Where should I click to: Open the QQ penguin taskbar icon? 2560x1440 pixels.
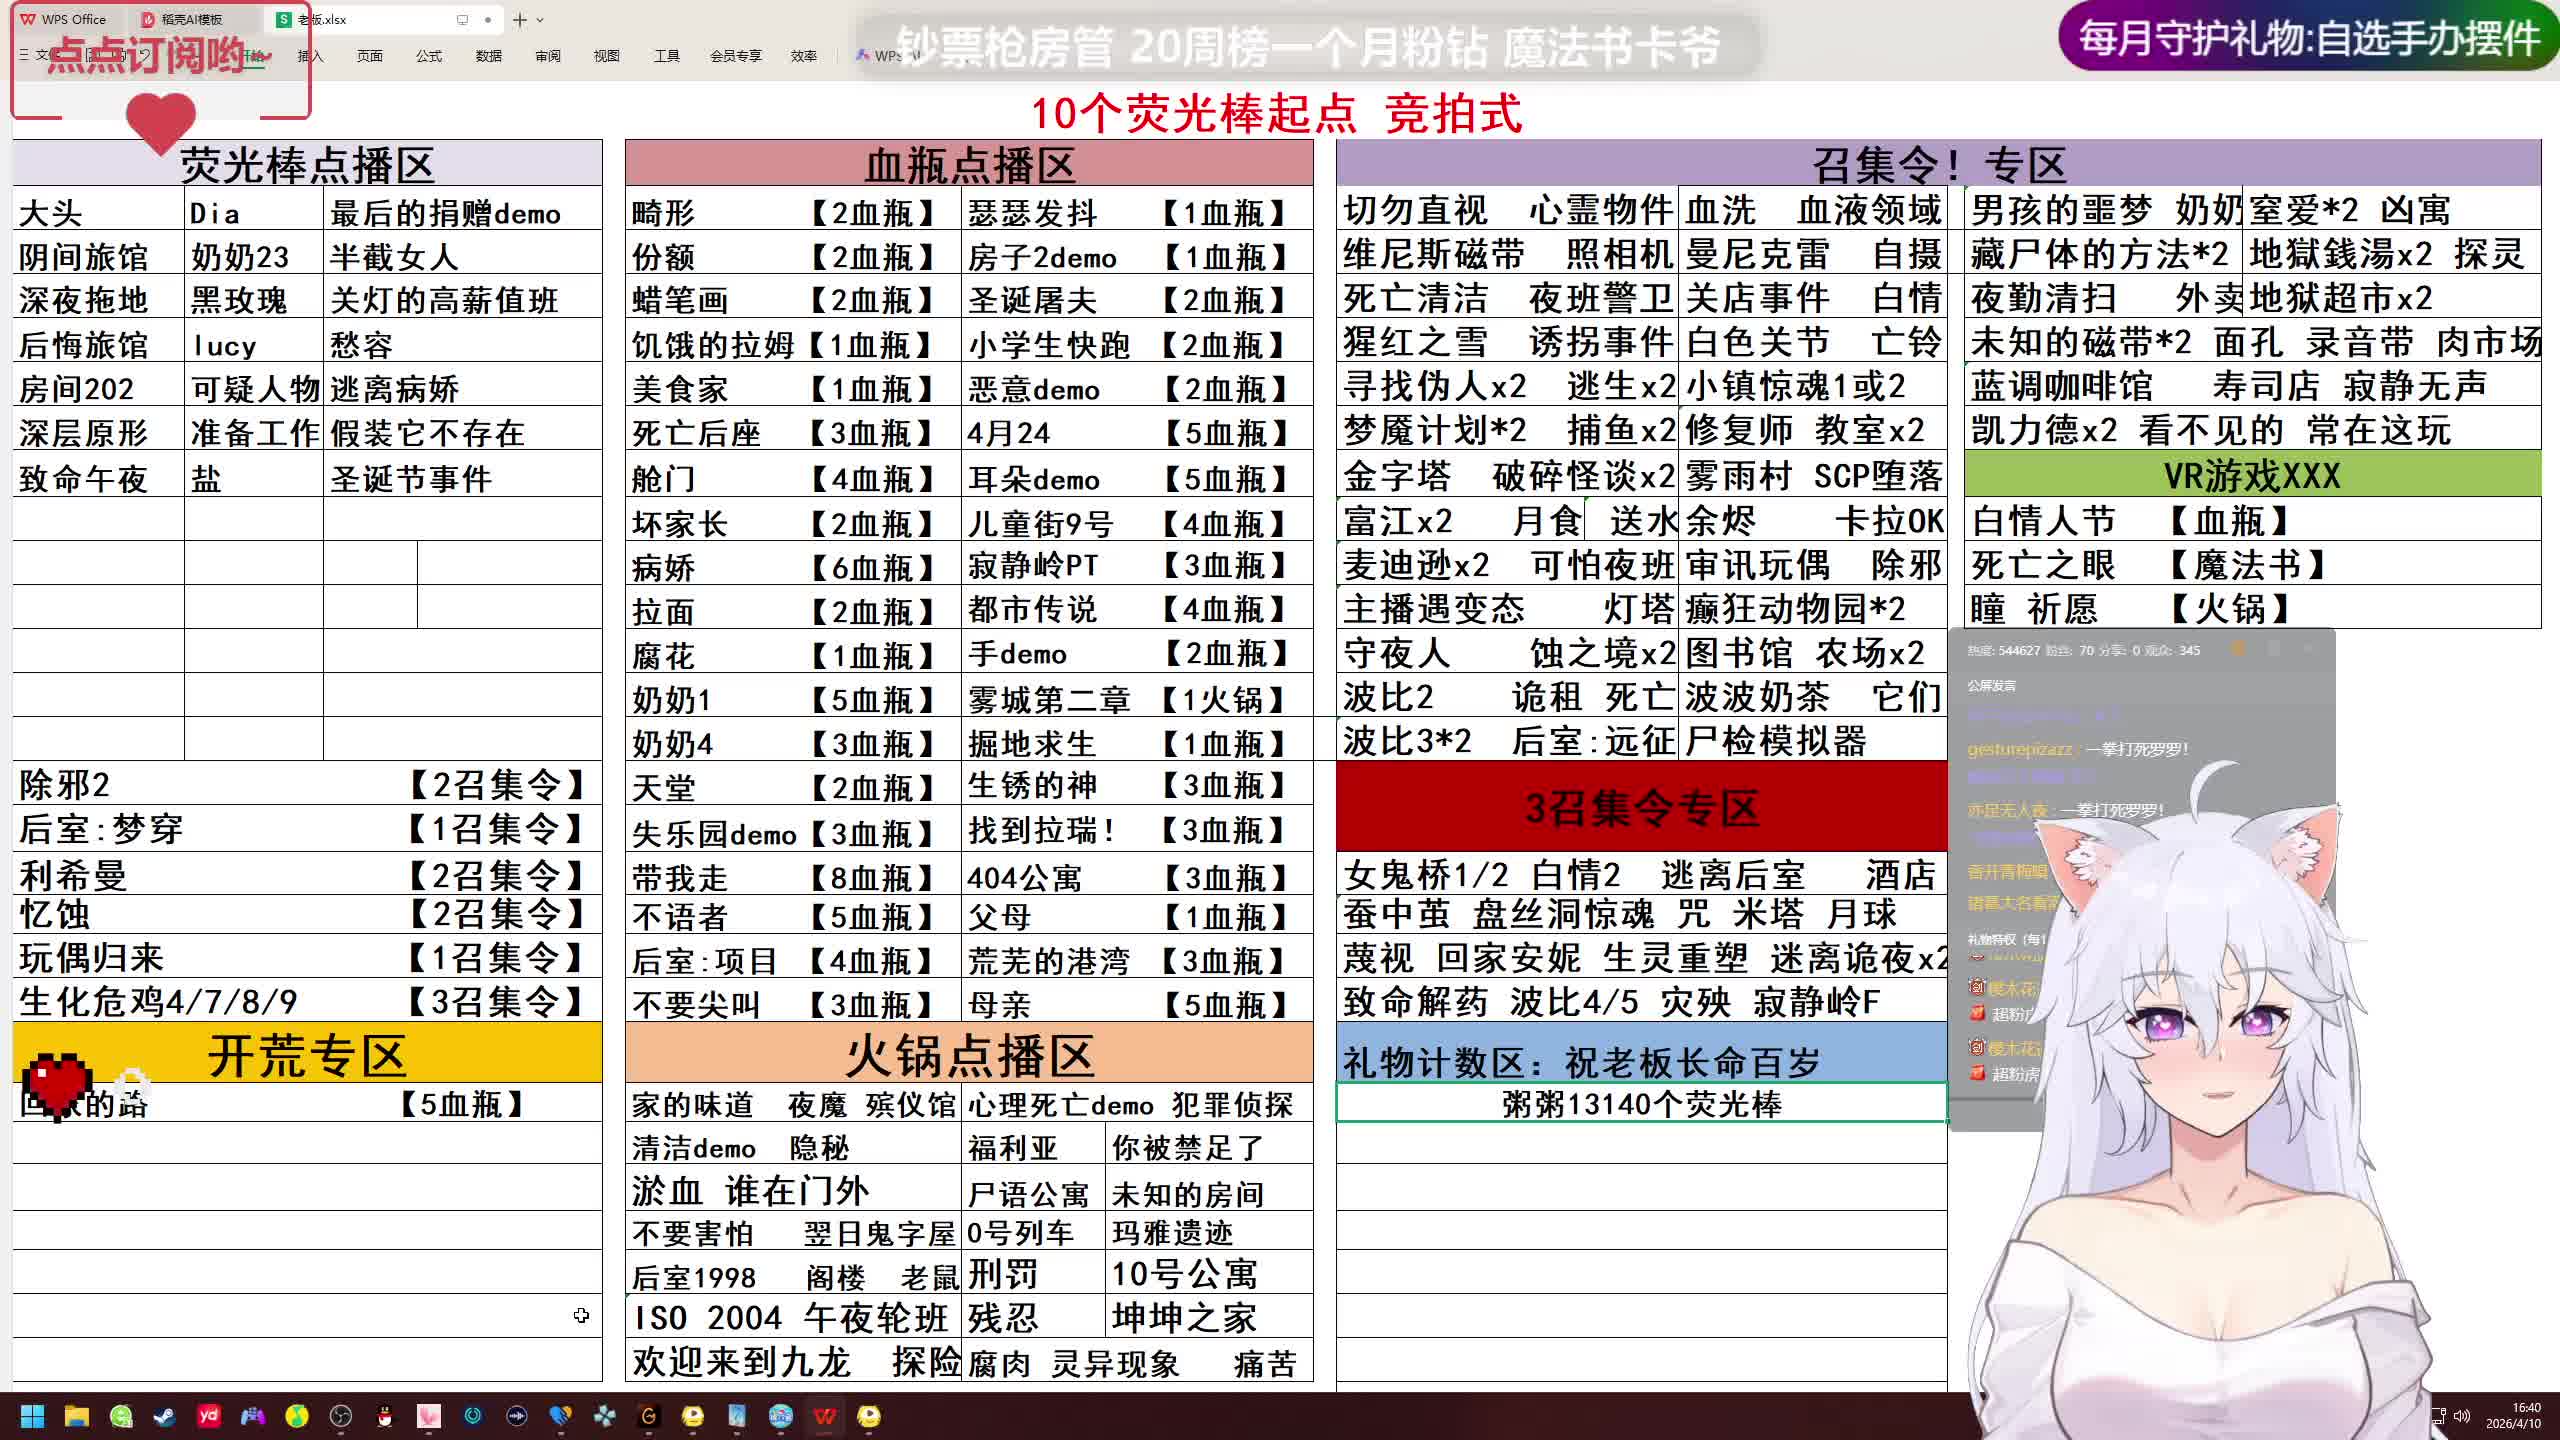pos(385,1416)
